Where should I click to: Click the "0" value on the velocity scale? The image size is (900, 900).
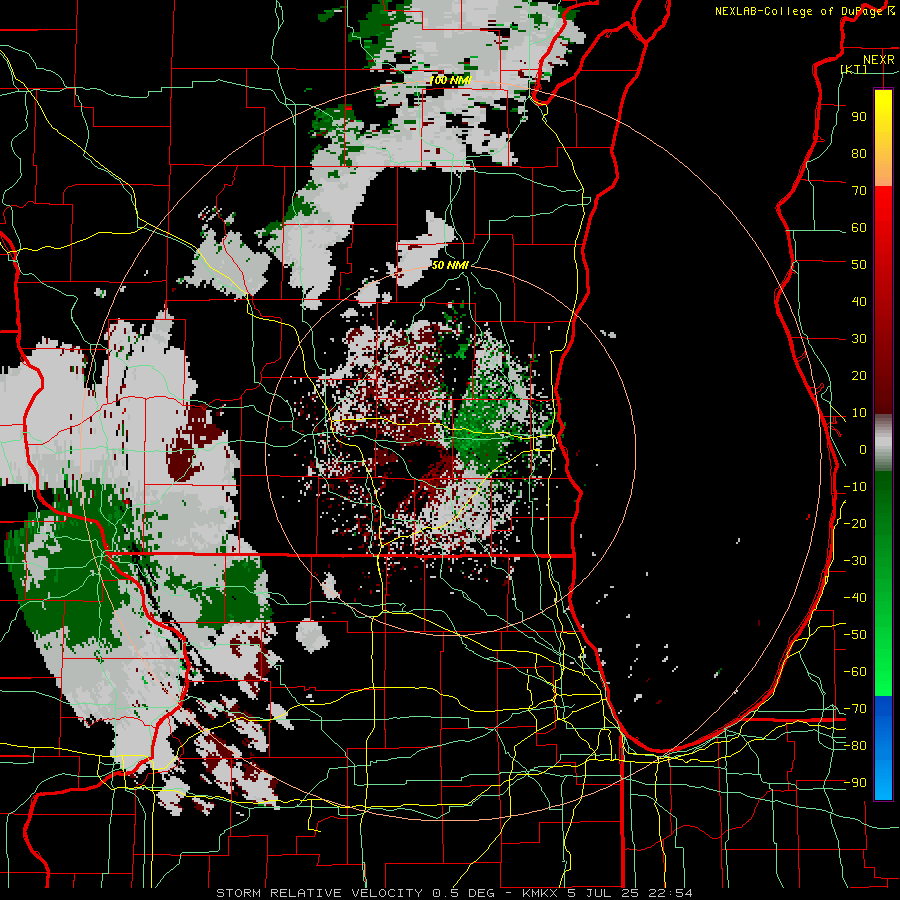click(863, 450)
